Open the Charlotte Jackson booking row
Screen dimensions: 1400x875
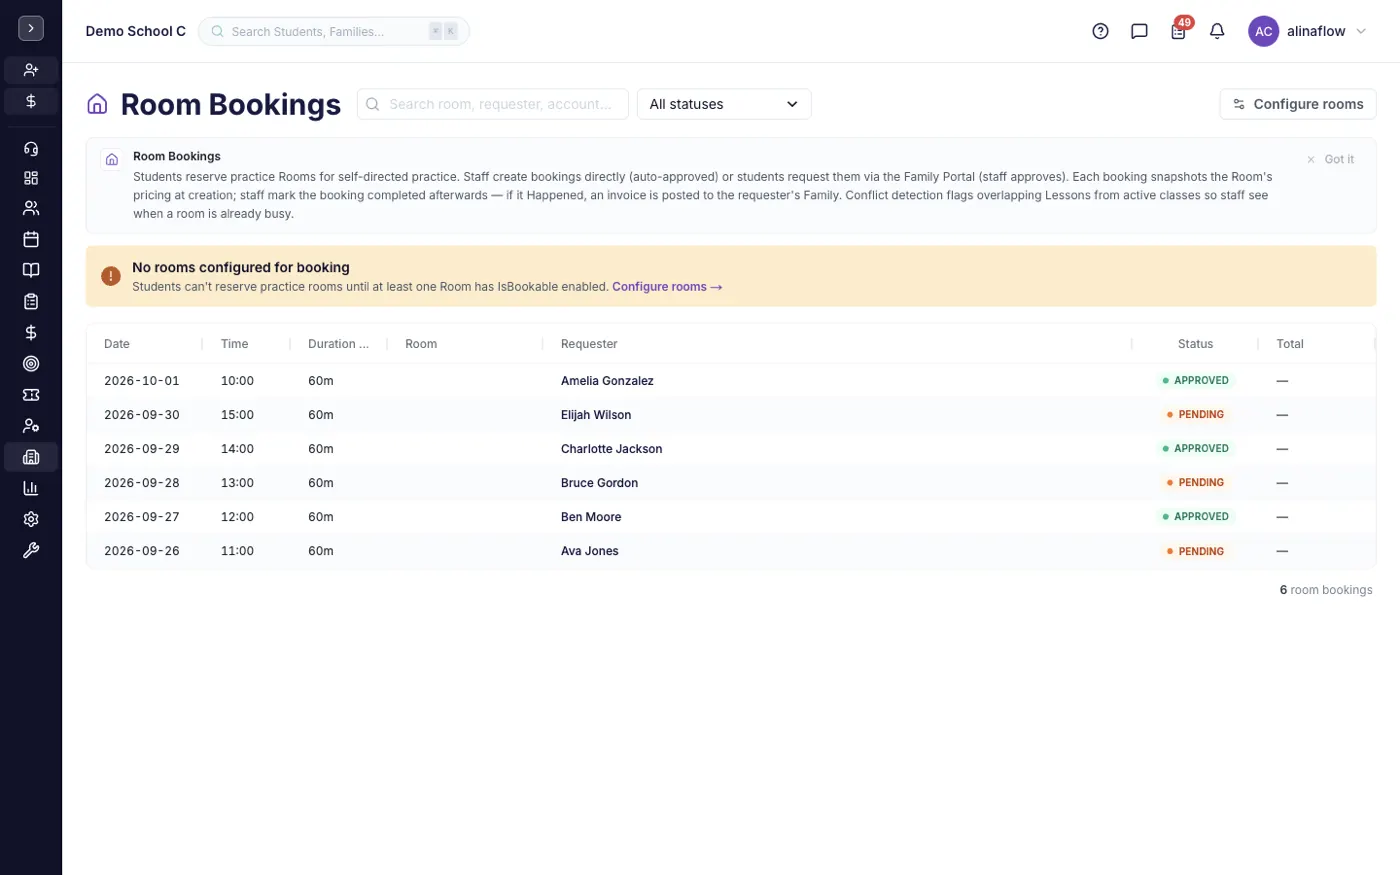731,448
